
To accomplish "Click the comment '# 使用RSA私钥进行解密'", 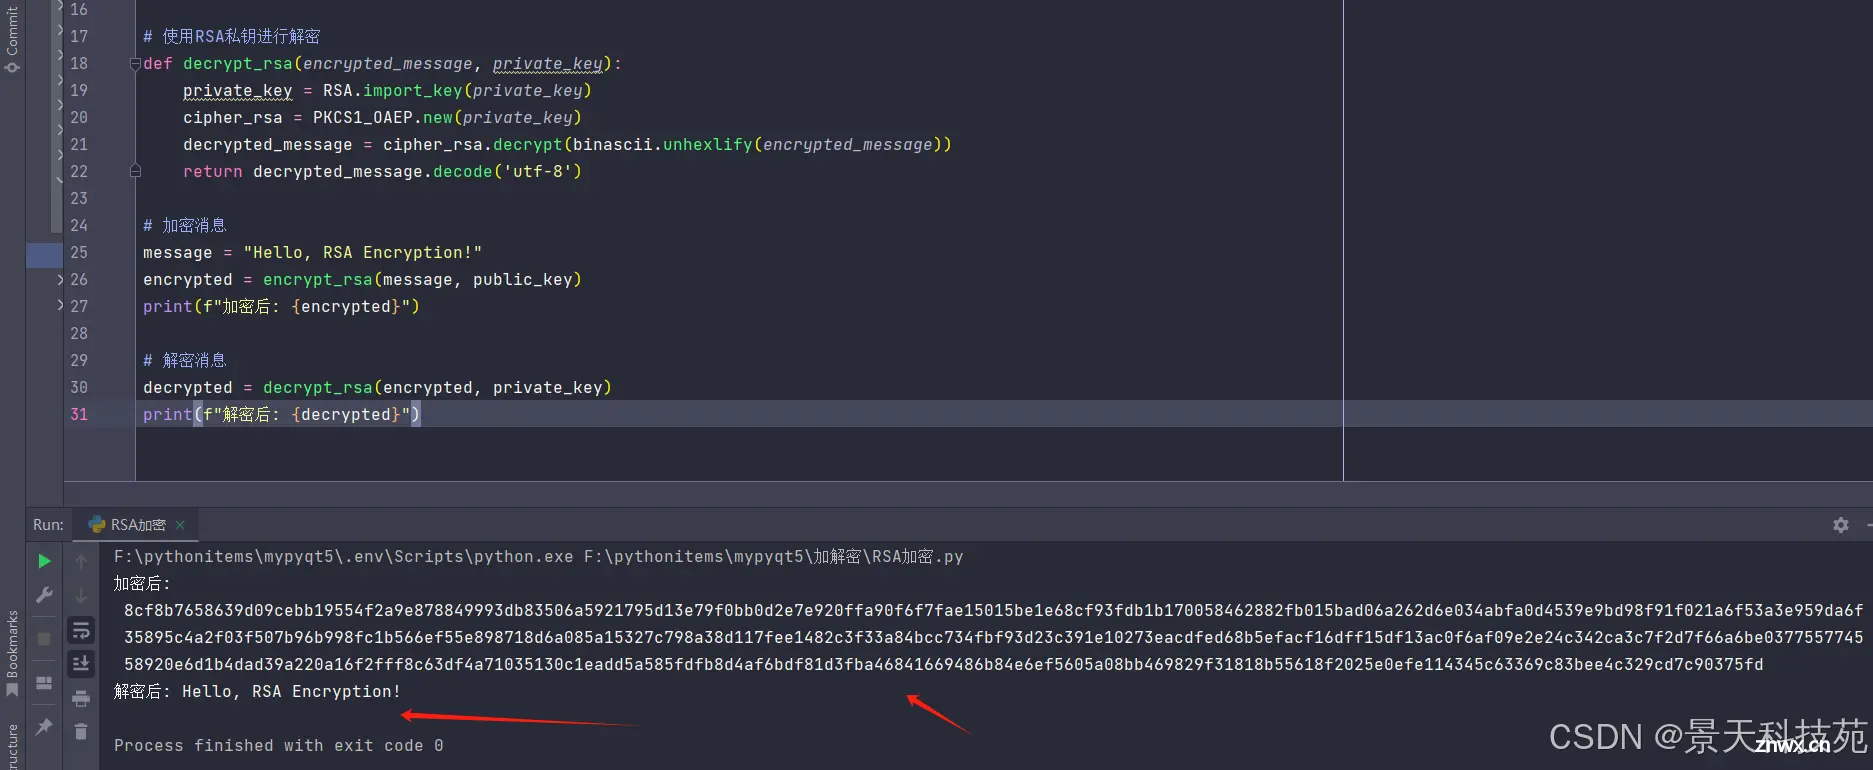I will [232, 37].
